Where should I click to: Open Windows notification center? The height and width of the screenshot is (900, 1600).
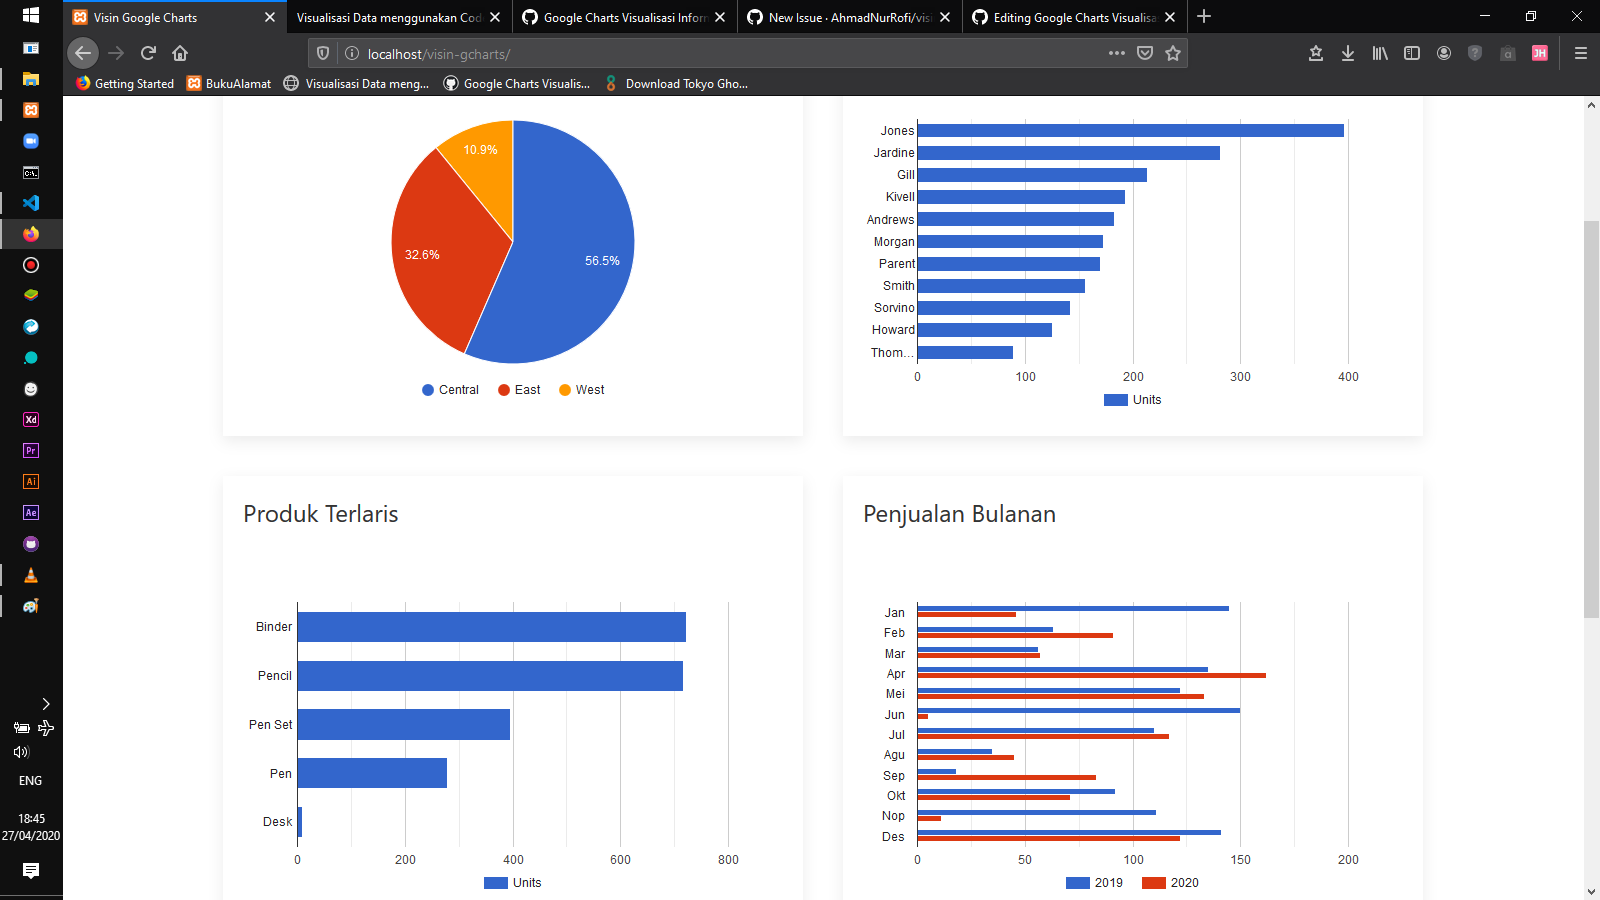[31, 871]
